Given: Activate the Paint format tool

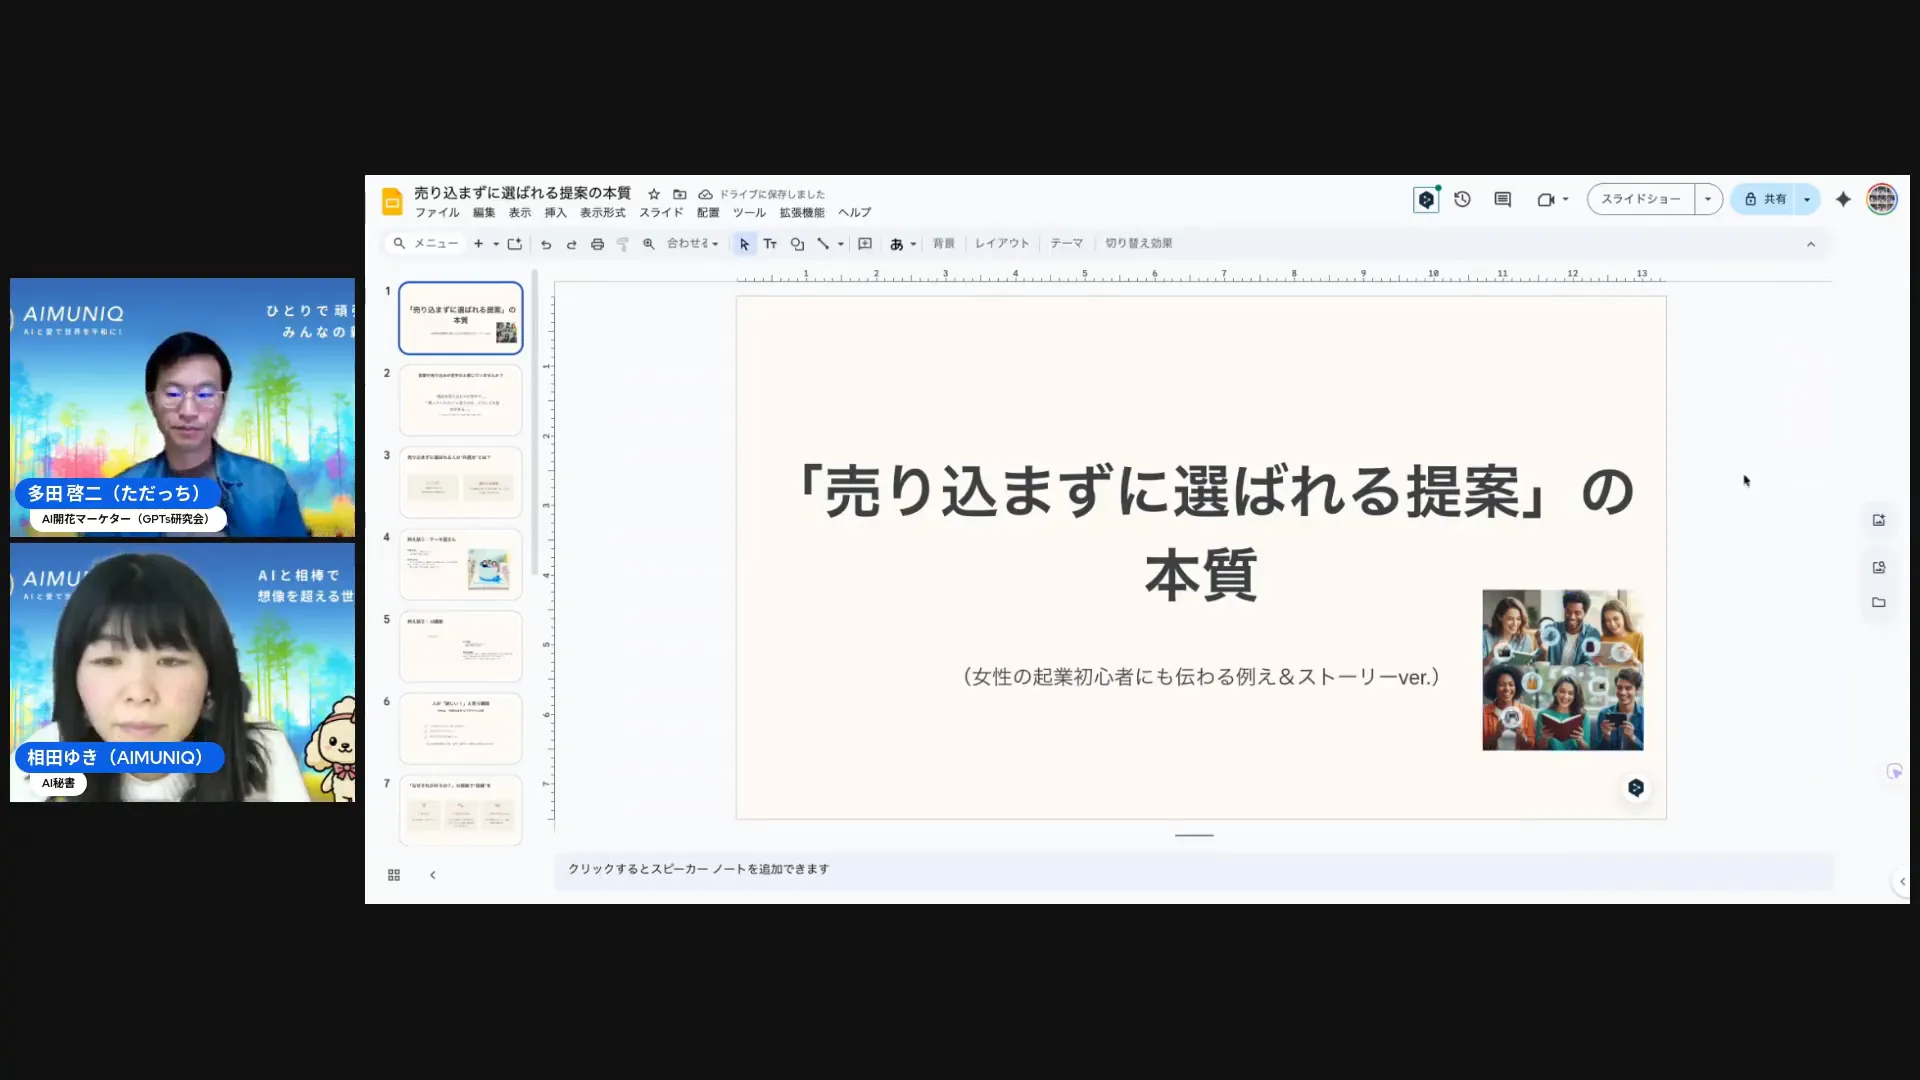Looking at the screenshot, I should [623, 243].
